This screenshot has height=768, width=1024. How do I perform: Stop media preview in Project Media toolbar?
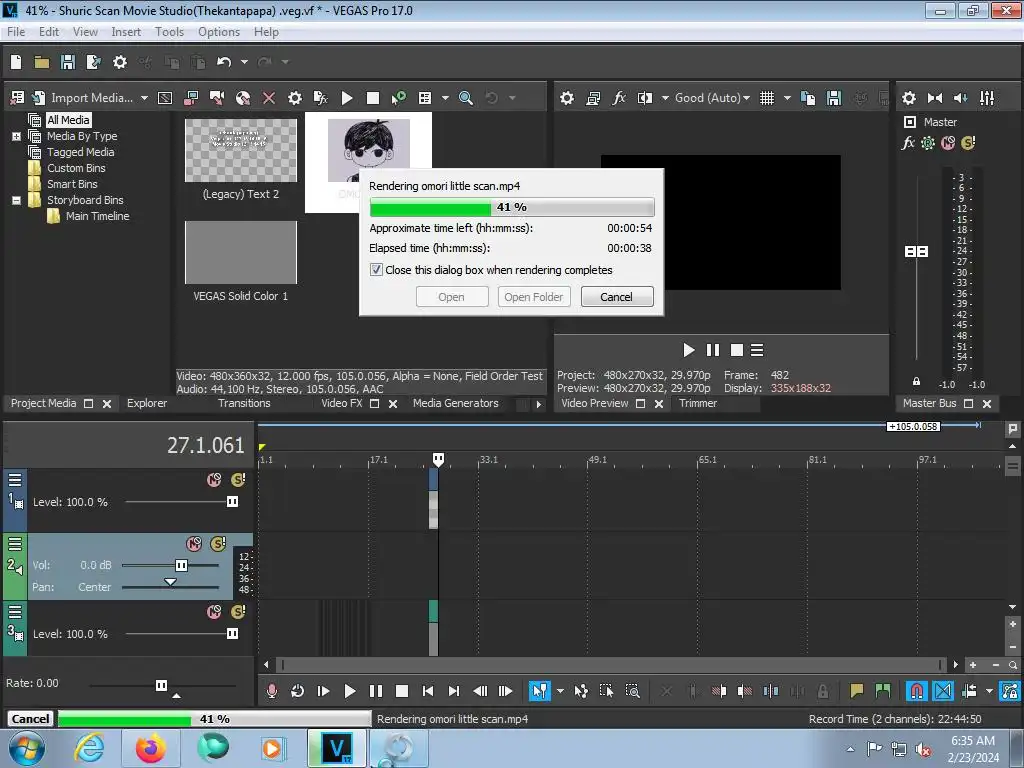pos(373,98)
